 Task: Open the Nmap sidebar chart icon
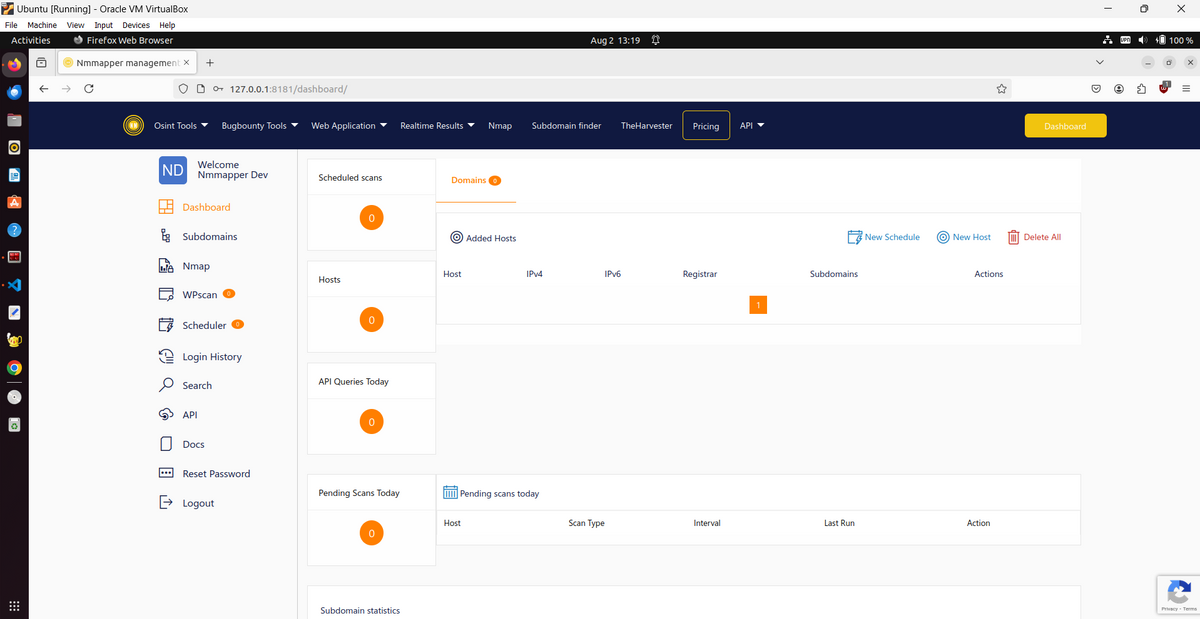166,266
